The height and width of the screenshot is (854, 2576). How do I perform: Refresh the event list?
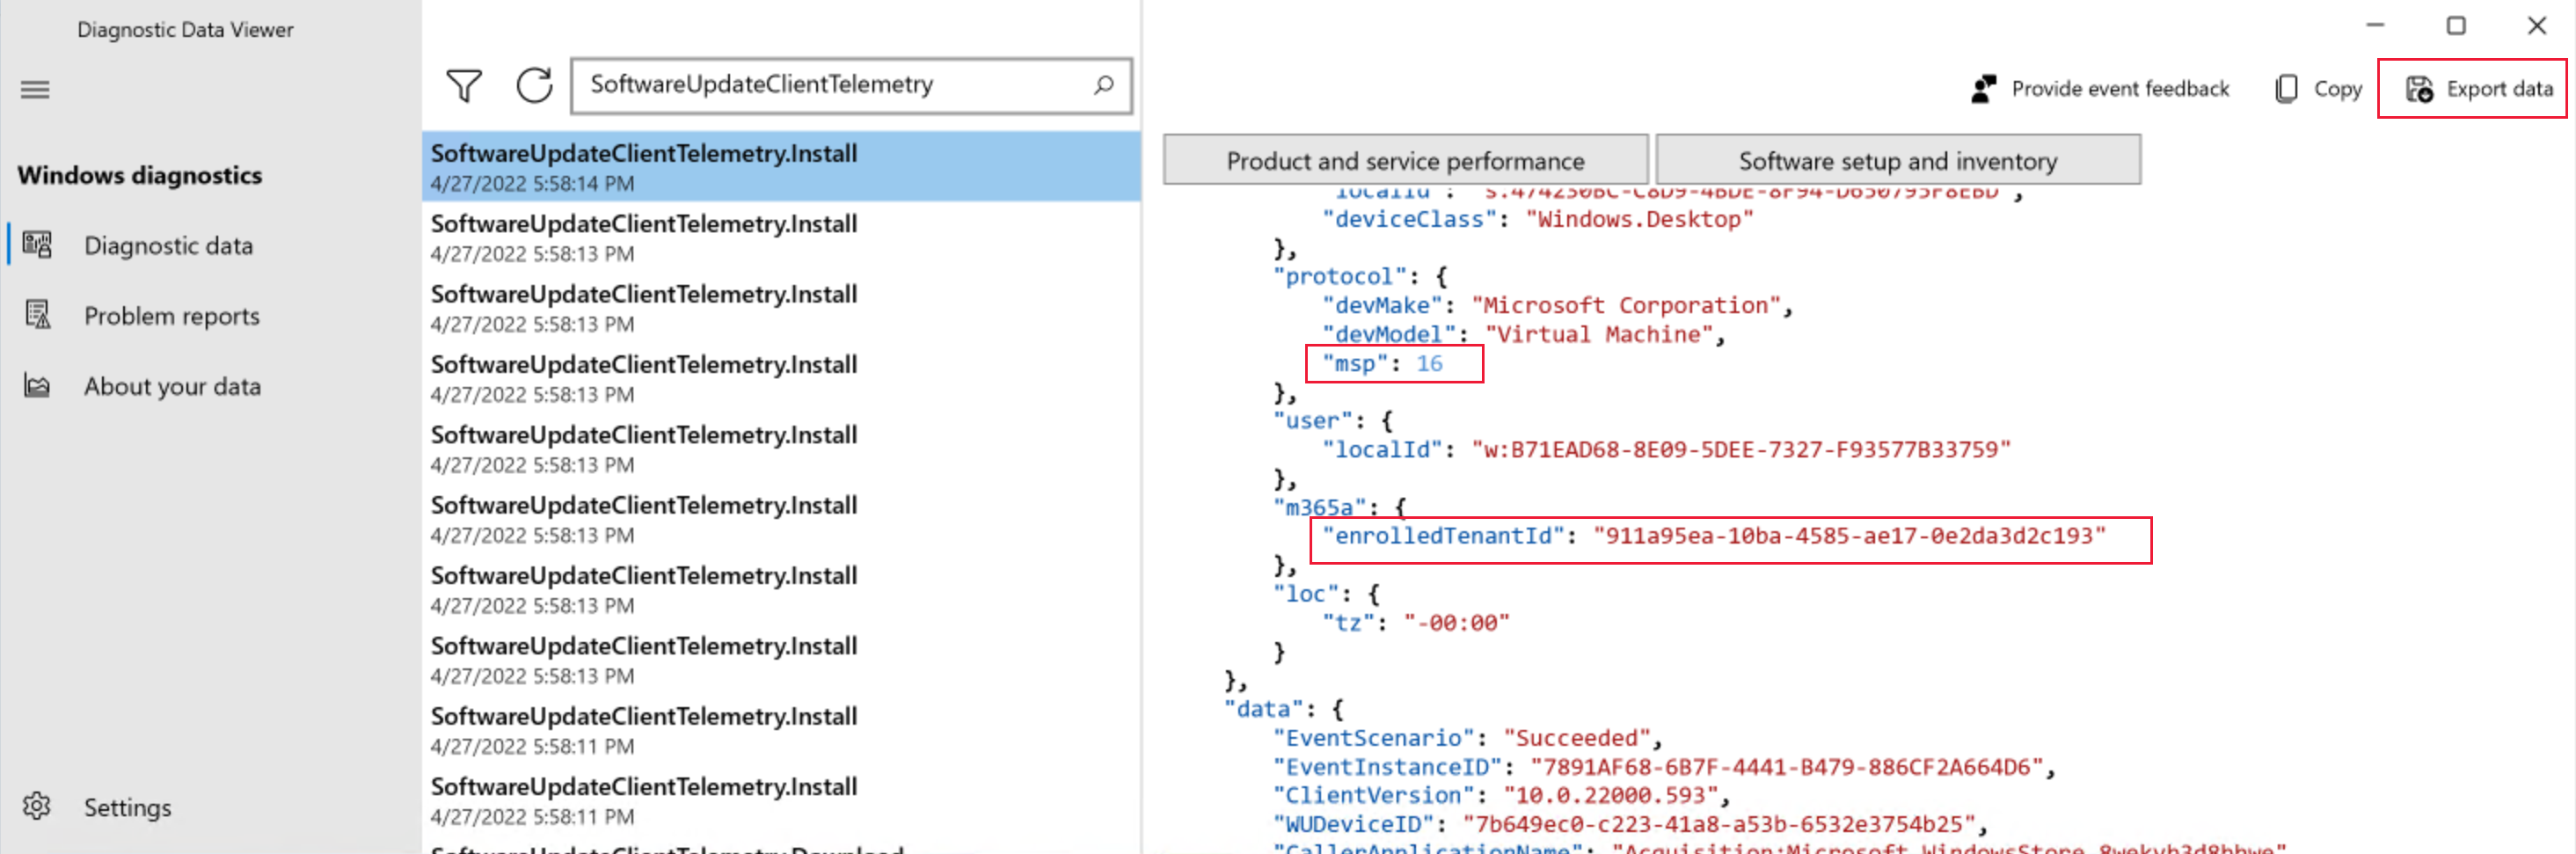pyautogui.click(x=534, y=86)
